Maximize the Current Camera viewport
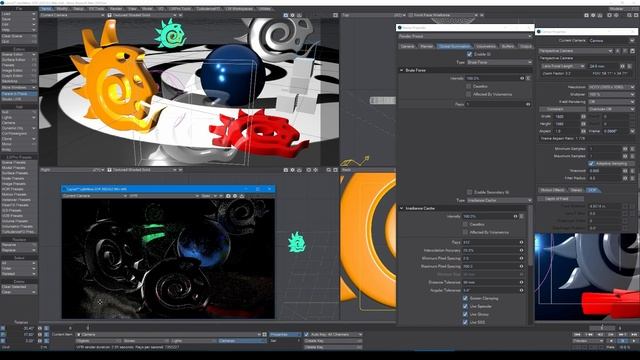Viewport: 640px width, 360px height. (x=335, y=15)
